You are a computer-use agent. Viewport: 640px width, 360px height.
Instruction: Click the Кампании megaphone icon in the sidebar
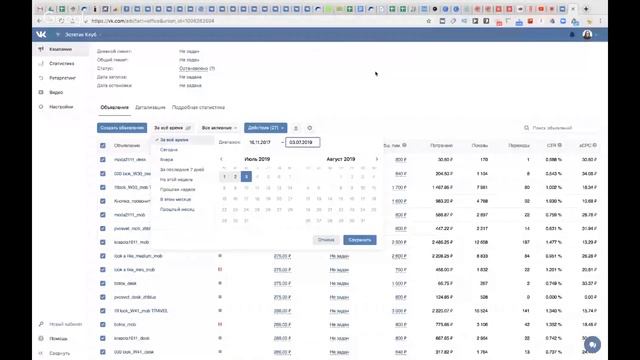point(41,49)
